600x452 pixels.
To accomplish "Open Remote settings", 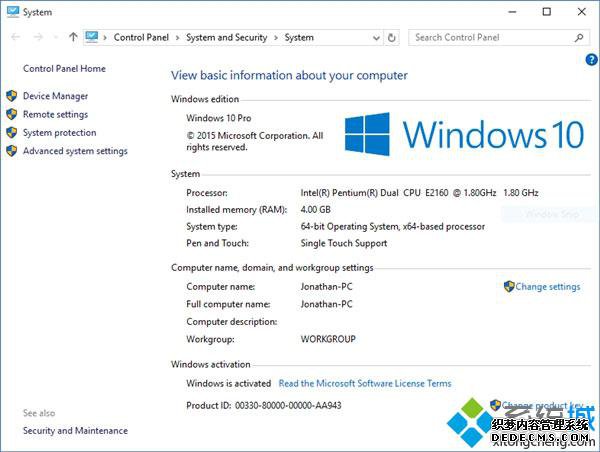I will coord(55,114).
